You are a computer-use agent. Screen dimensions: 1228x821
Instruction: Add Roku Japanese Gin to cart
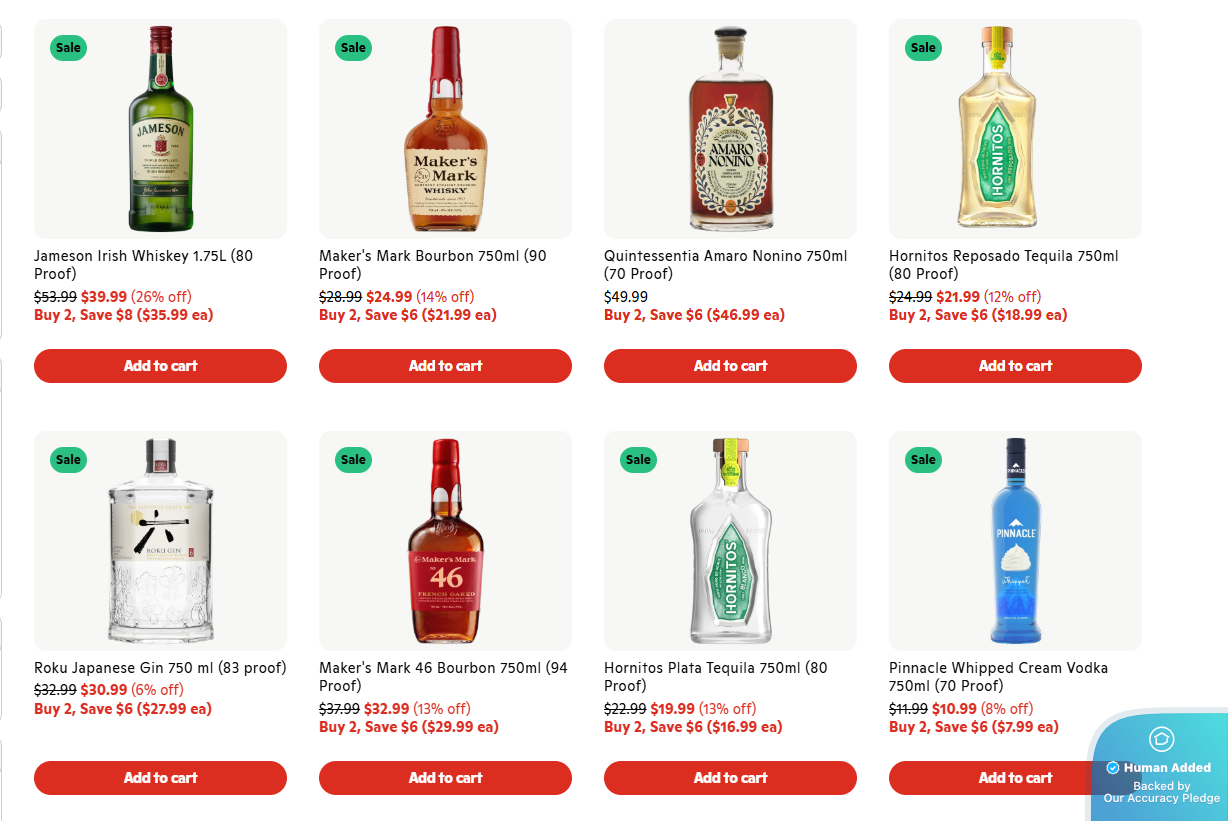pos(160,778)
